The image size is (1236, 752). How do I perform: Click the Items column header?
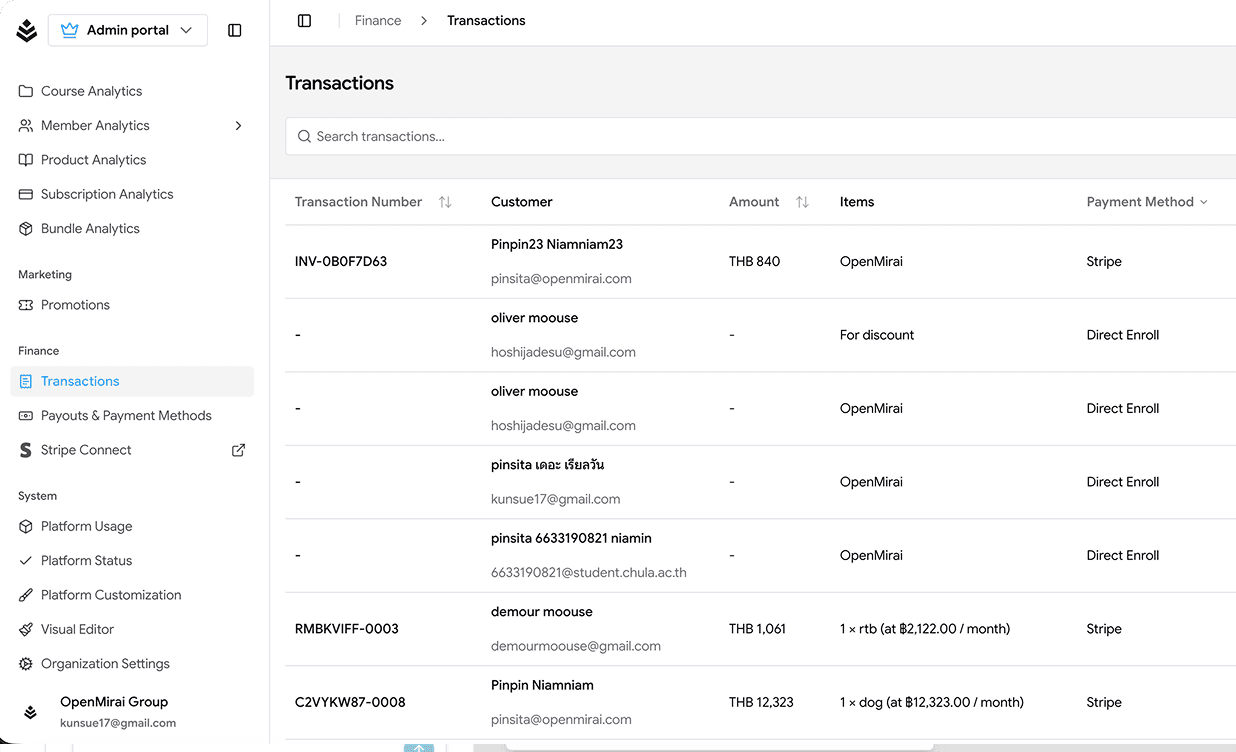tap(857, 202)
